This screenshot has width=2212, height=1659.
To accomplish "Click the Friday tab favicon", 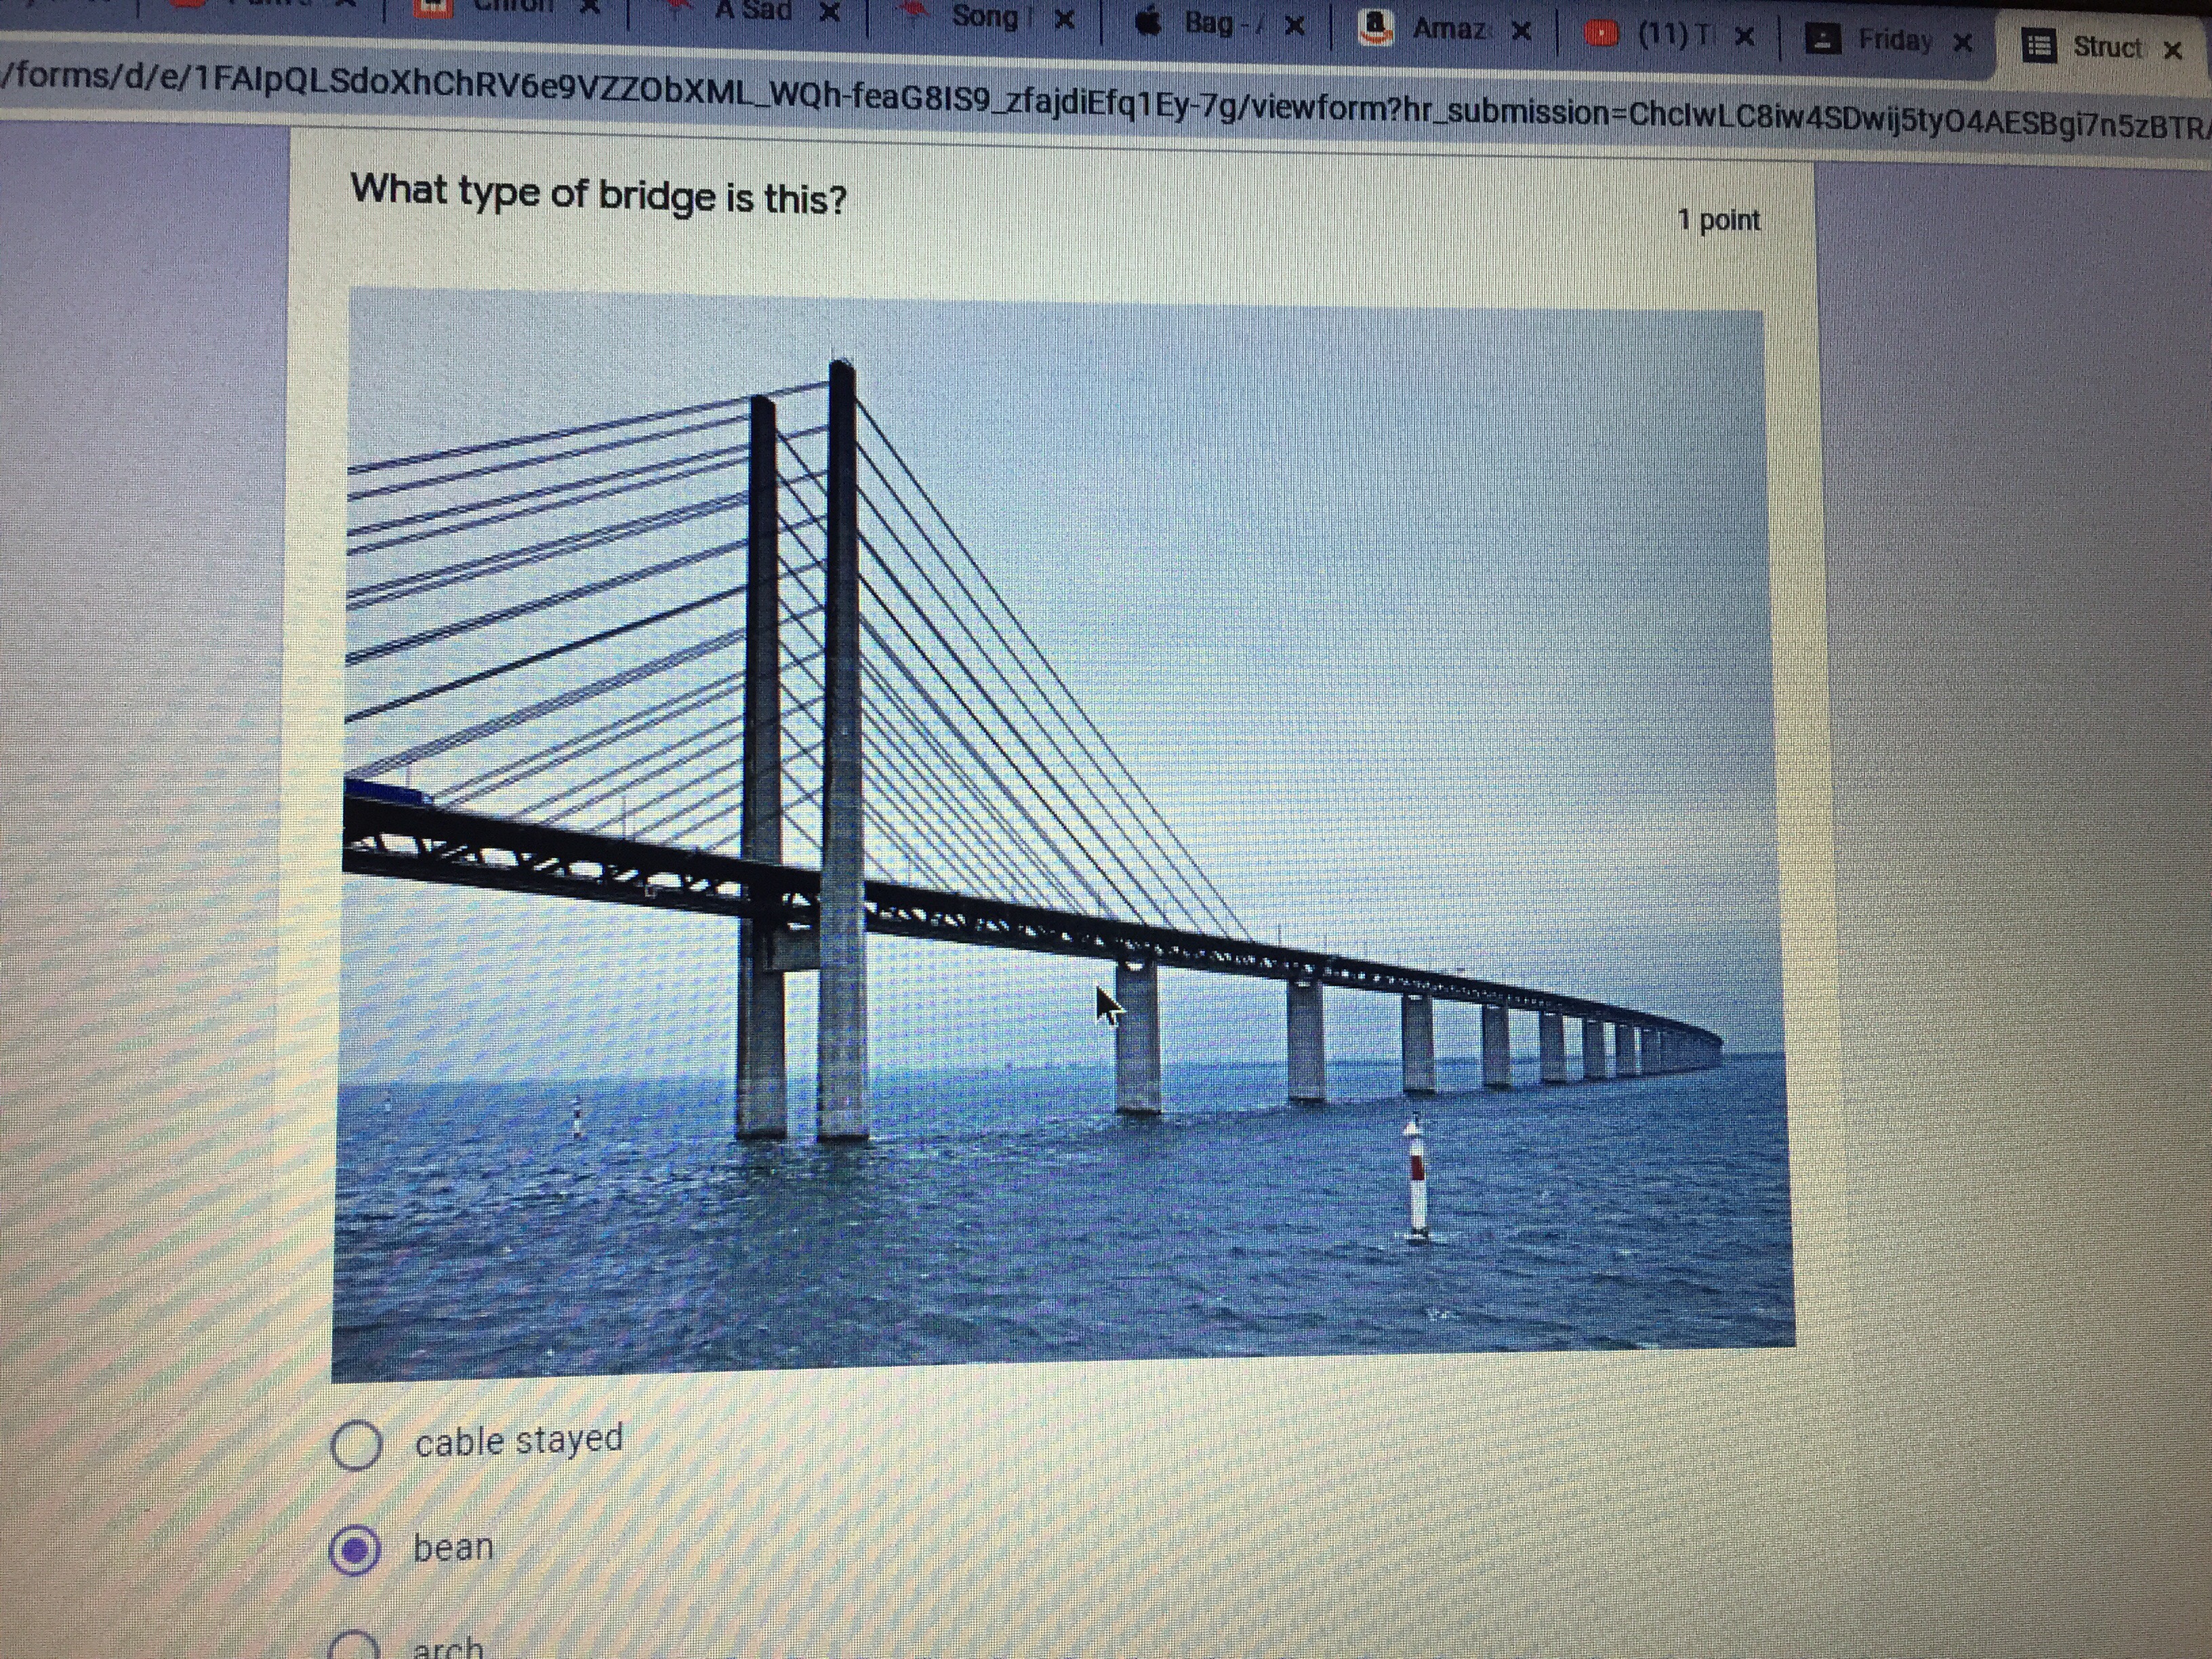I will (x=1823, y=40).
